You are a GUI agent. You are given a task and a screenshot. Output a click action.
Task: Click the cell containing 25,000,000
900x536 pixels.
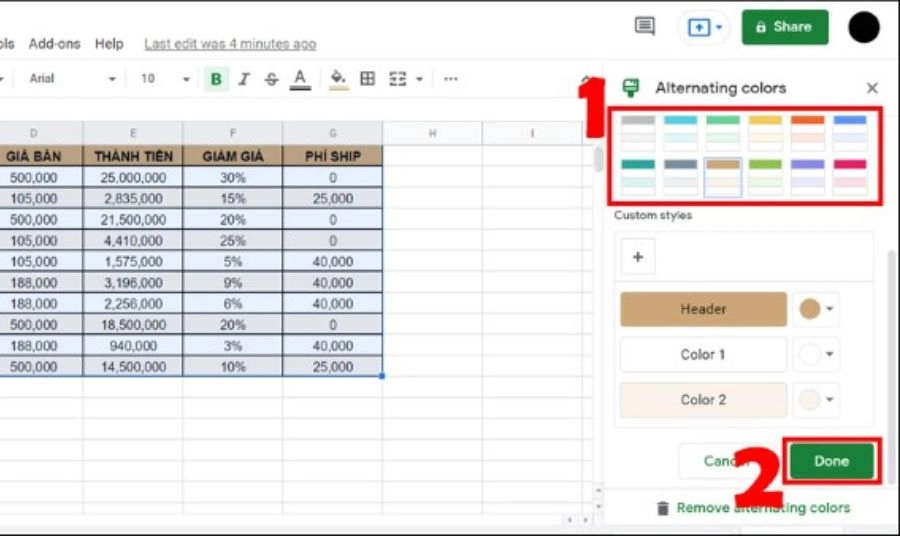[133, 177]
